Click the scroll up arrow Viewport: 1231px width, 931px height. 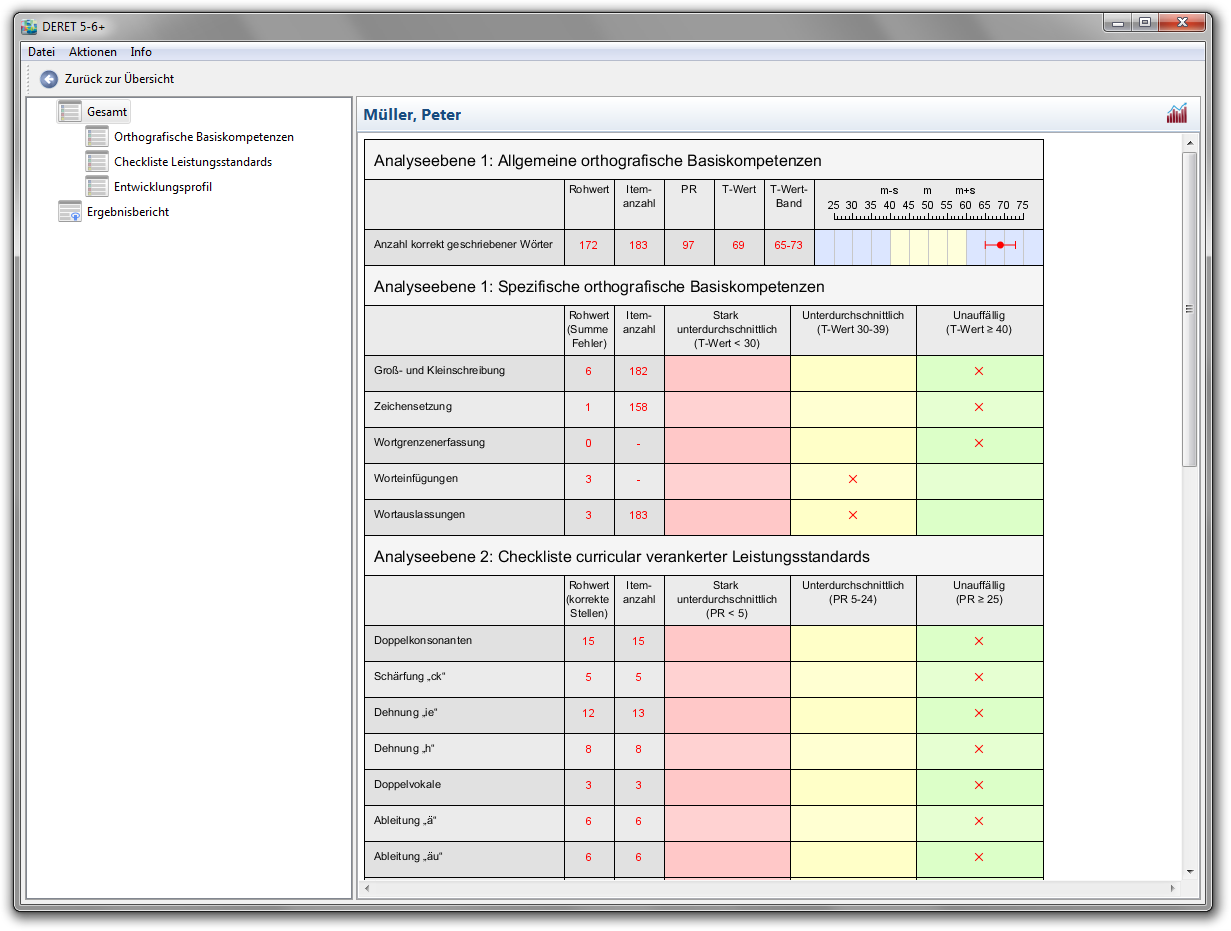click(1189, 144)
